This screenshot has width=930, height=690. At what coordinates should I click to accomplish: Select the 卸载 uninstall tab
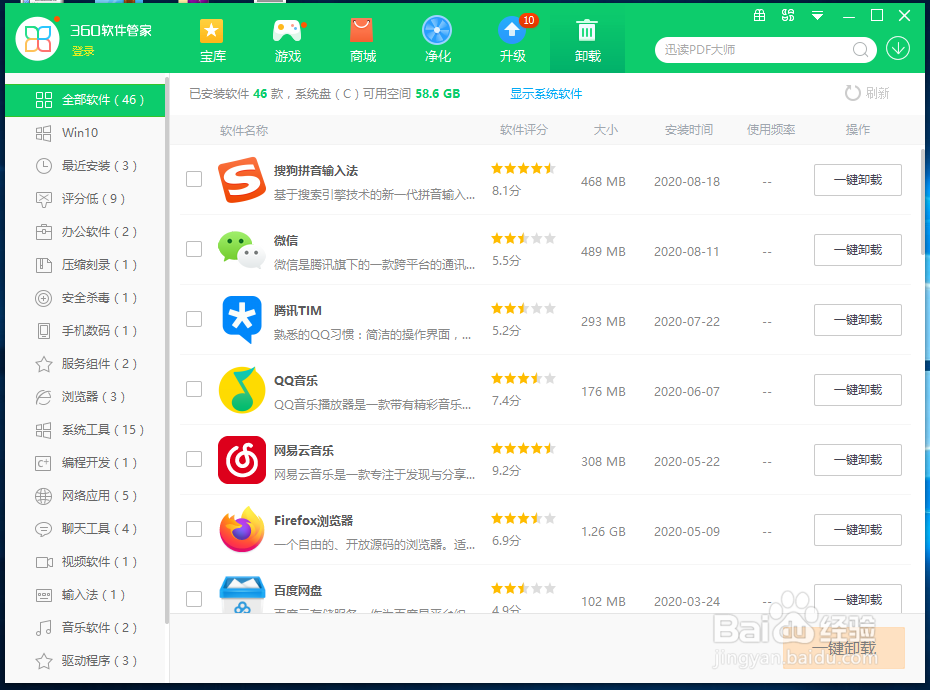pos(588,40)
